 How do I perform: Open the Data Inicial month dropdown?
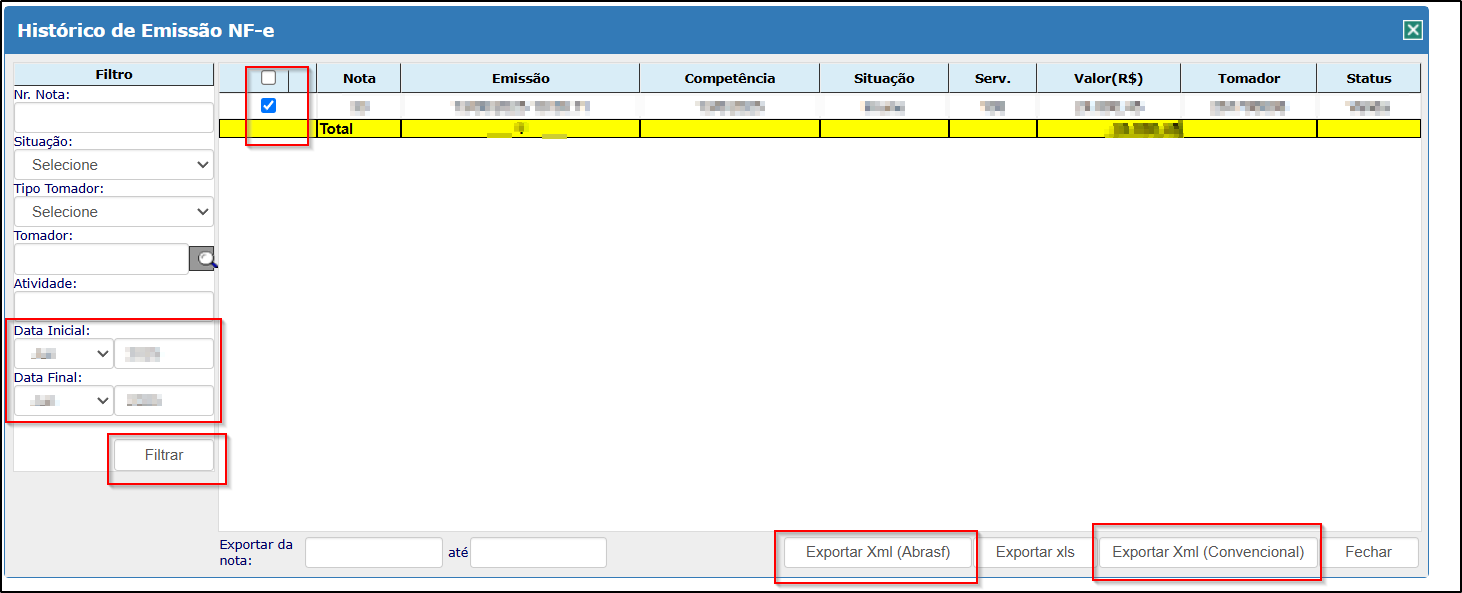(63, 354)
